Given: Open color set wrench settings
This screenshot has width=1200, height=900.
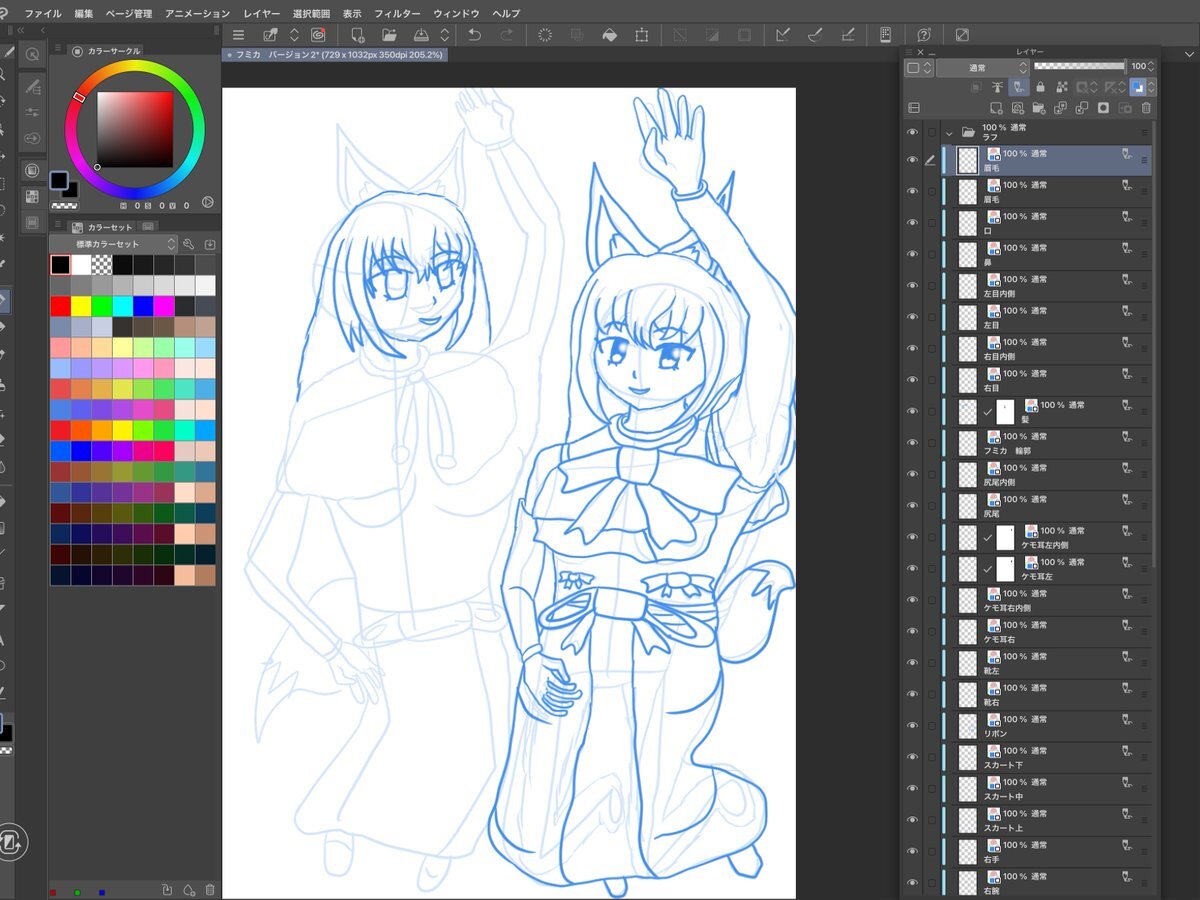Looking at the screenshot, I should point(188,244).
